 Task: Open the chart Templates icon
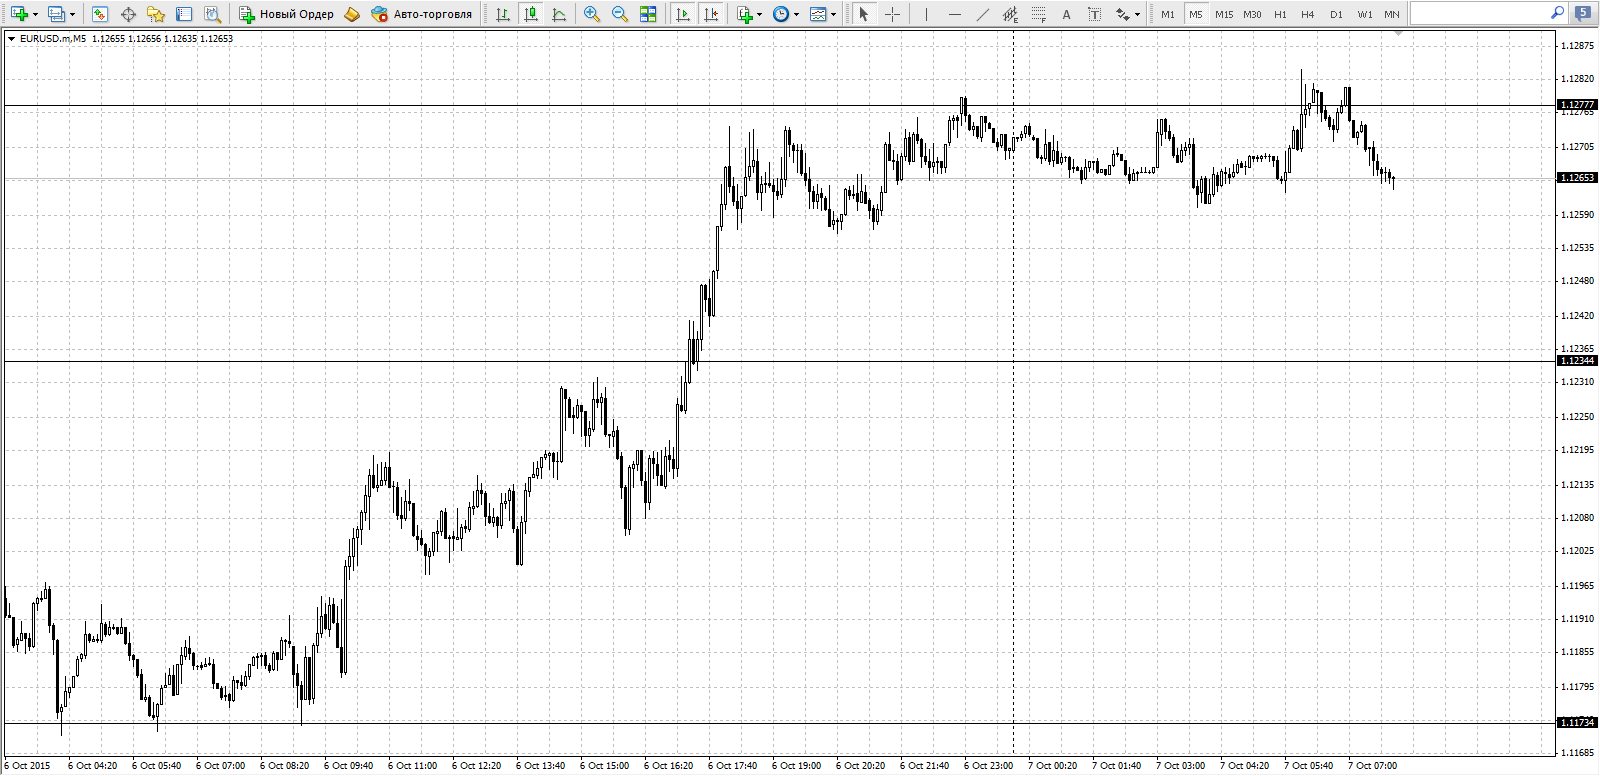click(x=818, y=14)
